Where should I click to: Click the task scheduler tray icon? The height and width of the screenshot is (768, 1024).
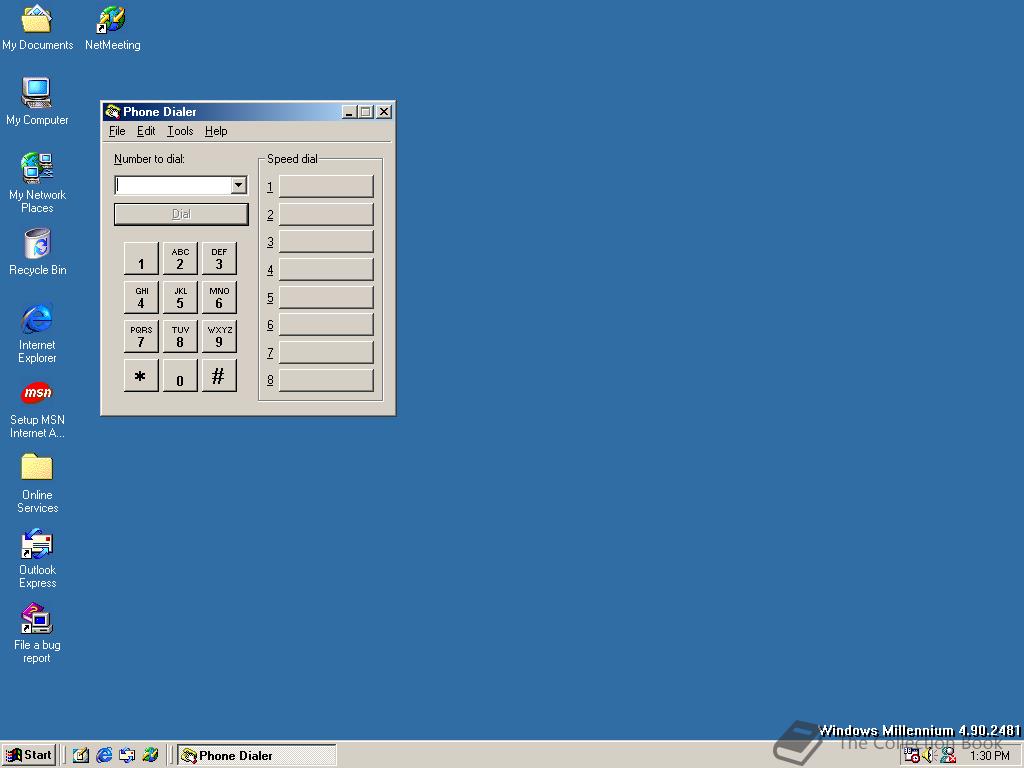[912, 756]
